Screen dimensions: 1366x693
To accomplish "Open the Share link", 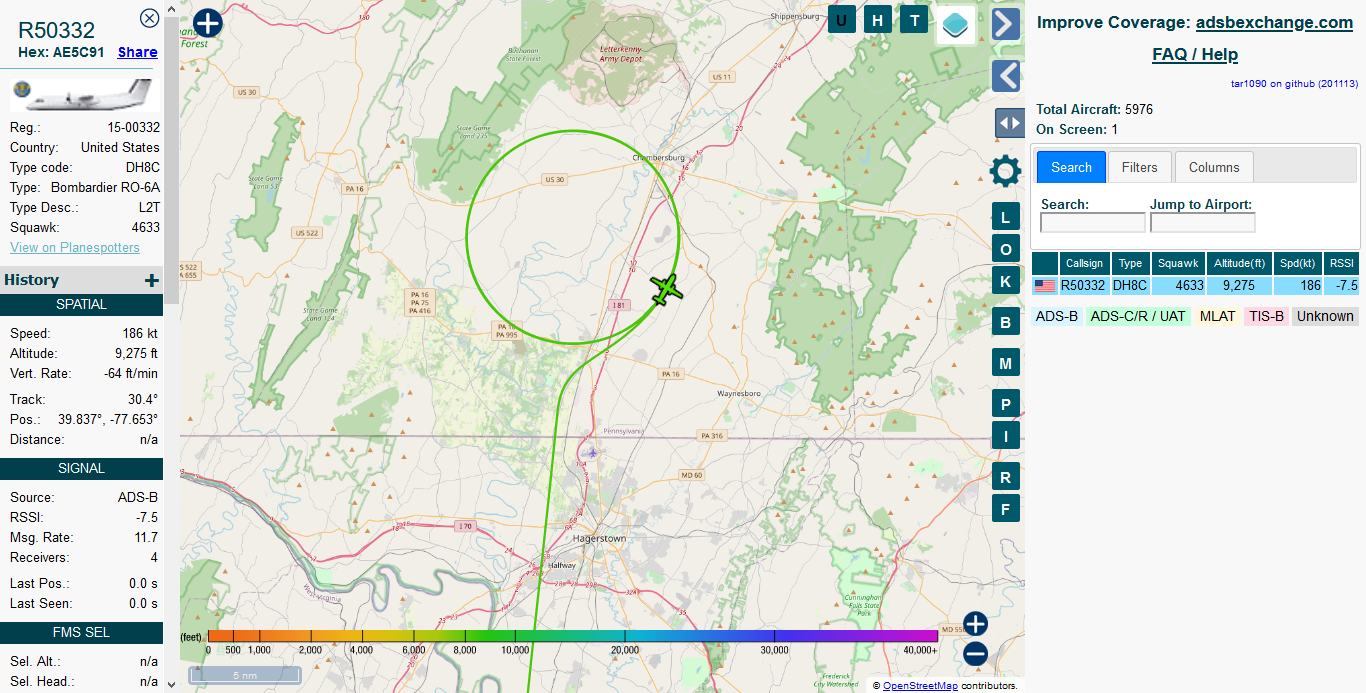I will click(x=137, y=52).
